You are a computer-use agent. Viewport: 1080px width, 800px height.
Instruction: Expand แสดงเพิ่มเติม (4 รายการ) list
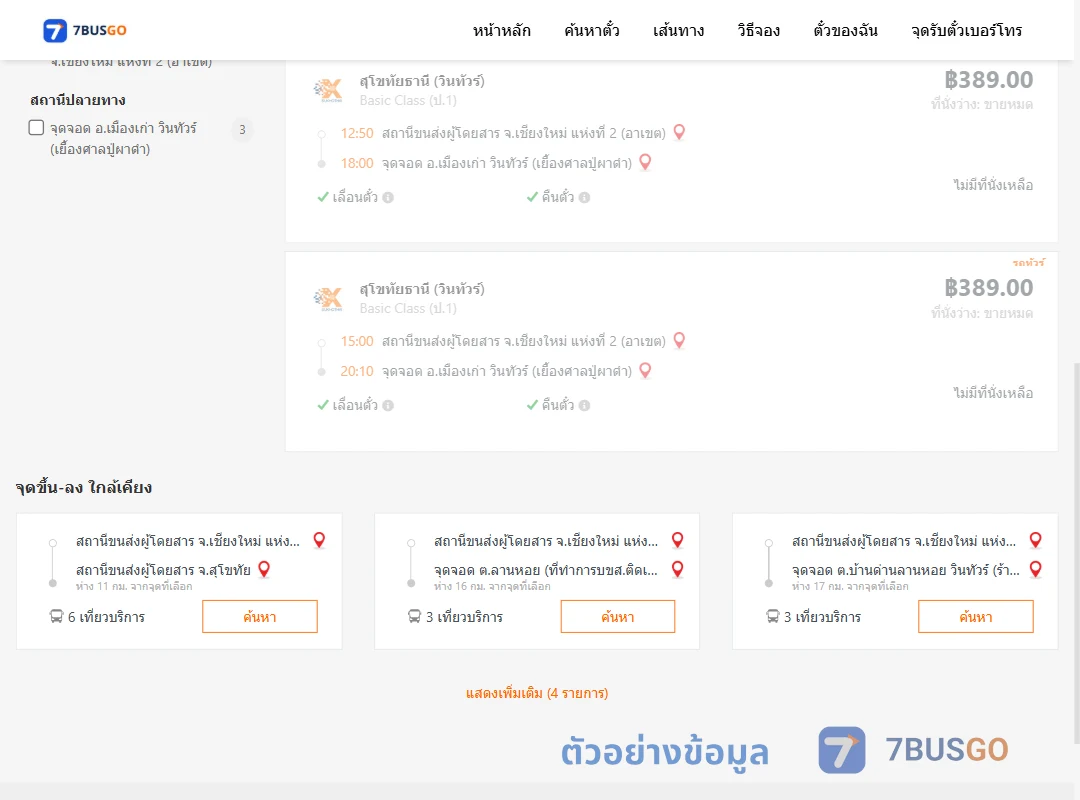pos(537,693)
